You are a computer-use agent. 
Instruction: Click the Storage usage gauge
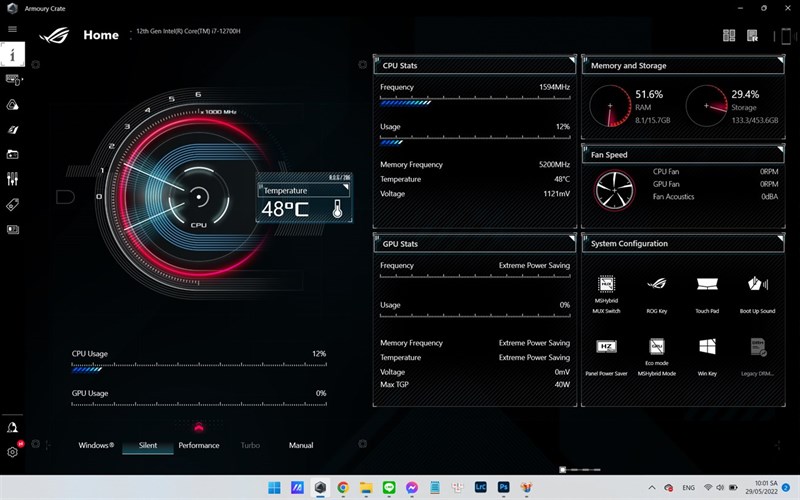707,106
